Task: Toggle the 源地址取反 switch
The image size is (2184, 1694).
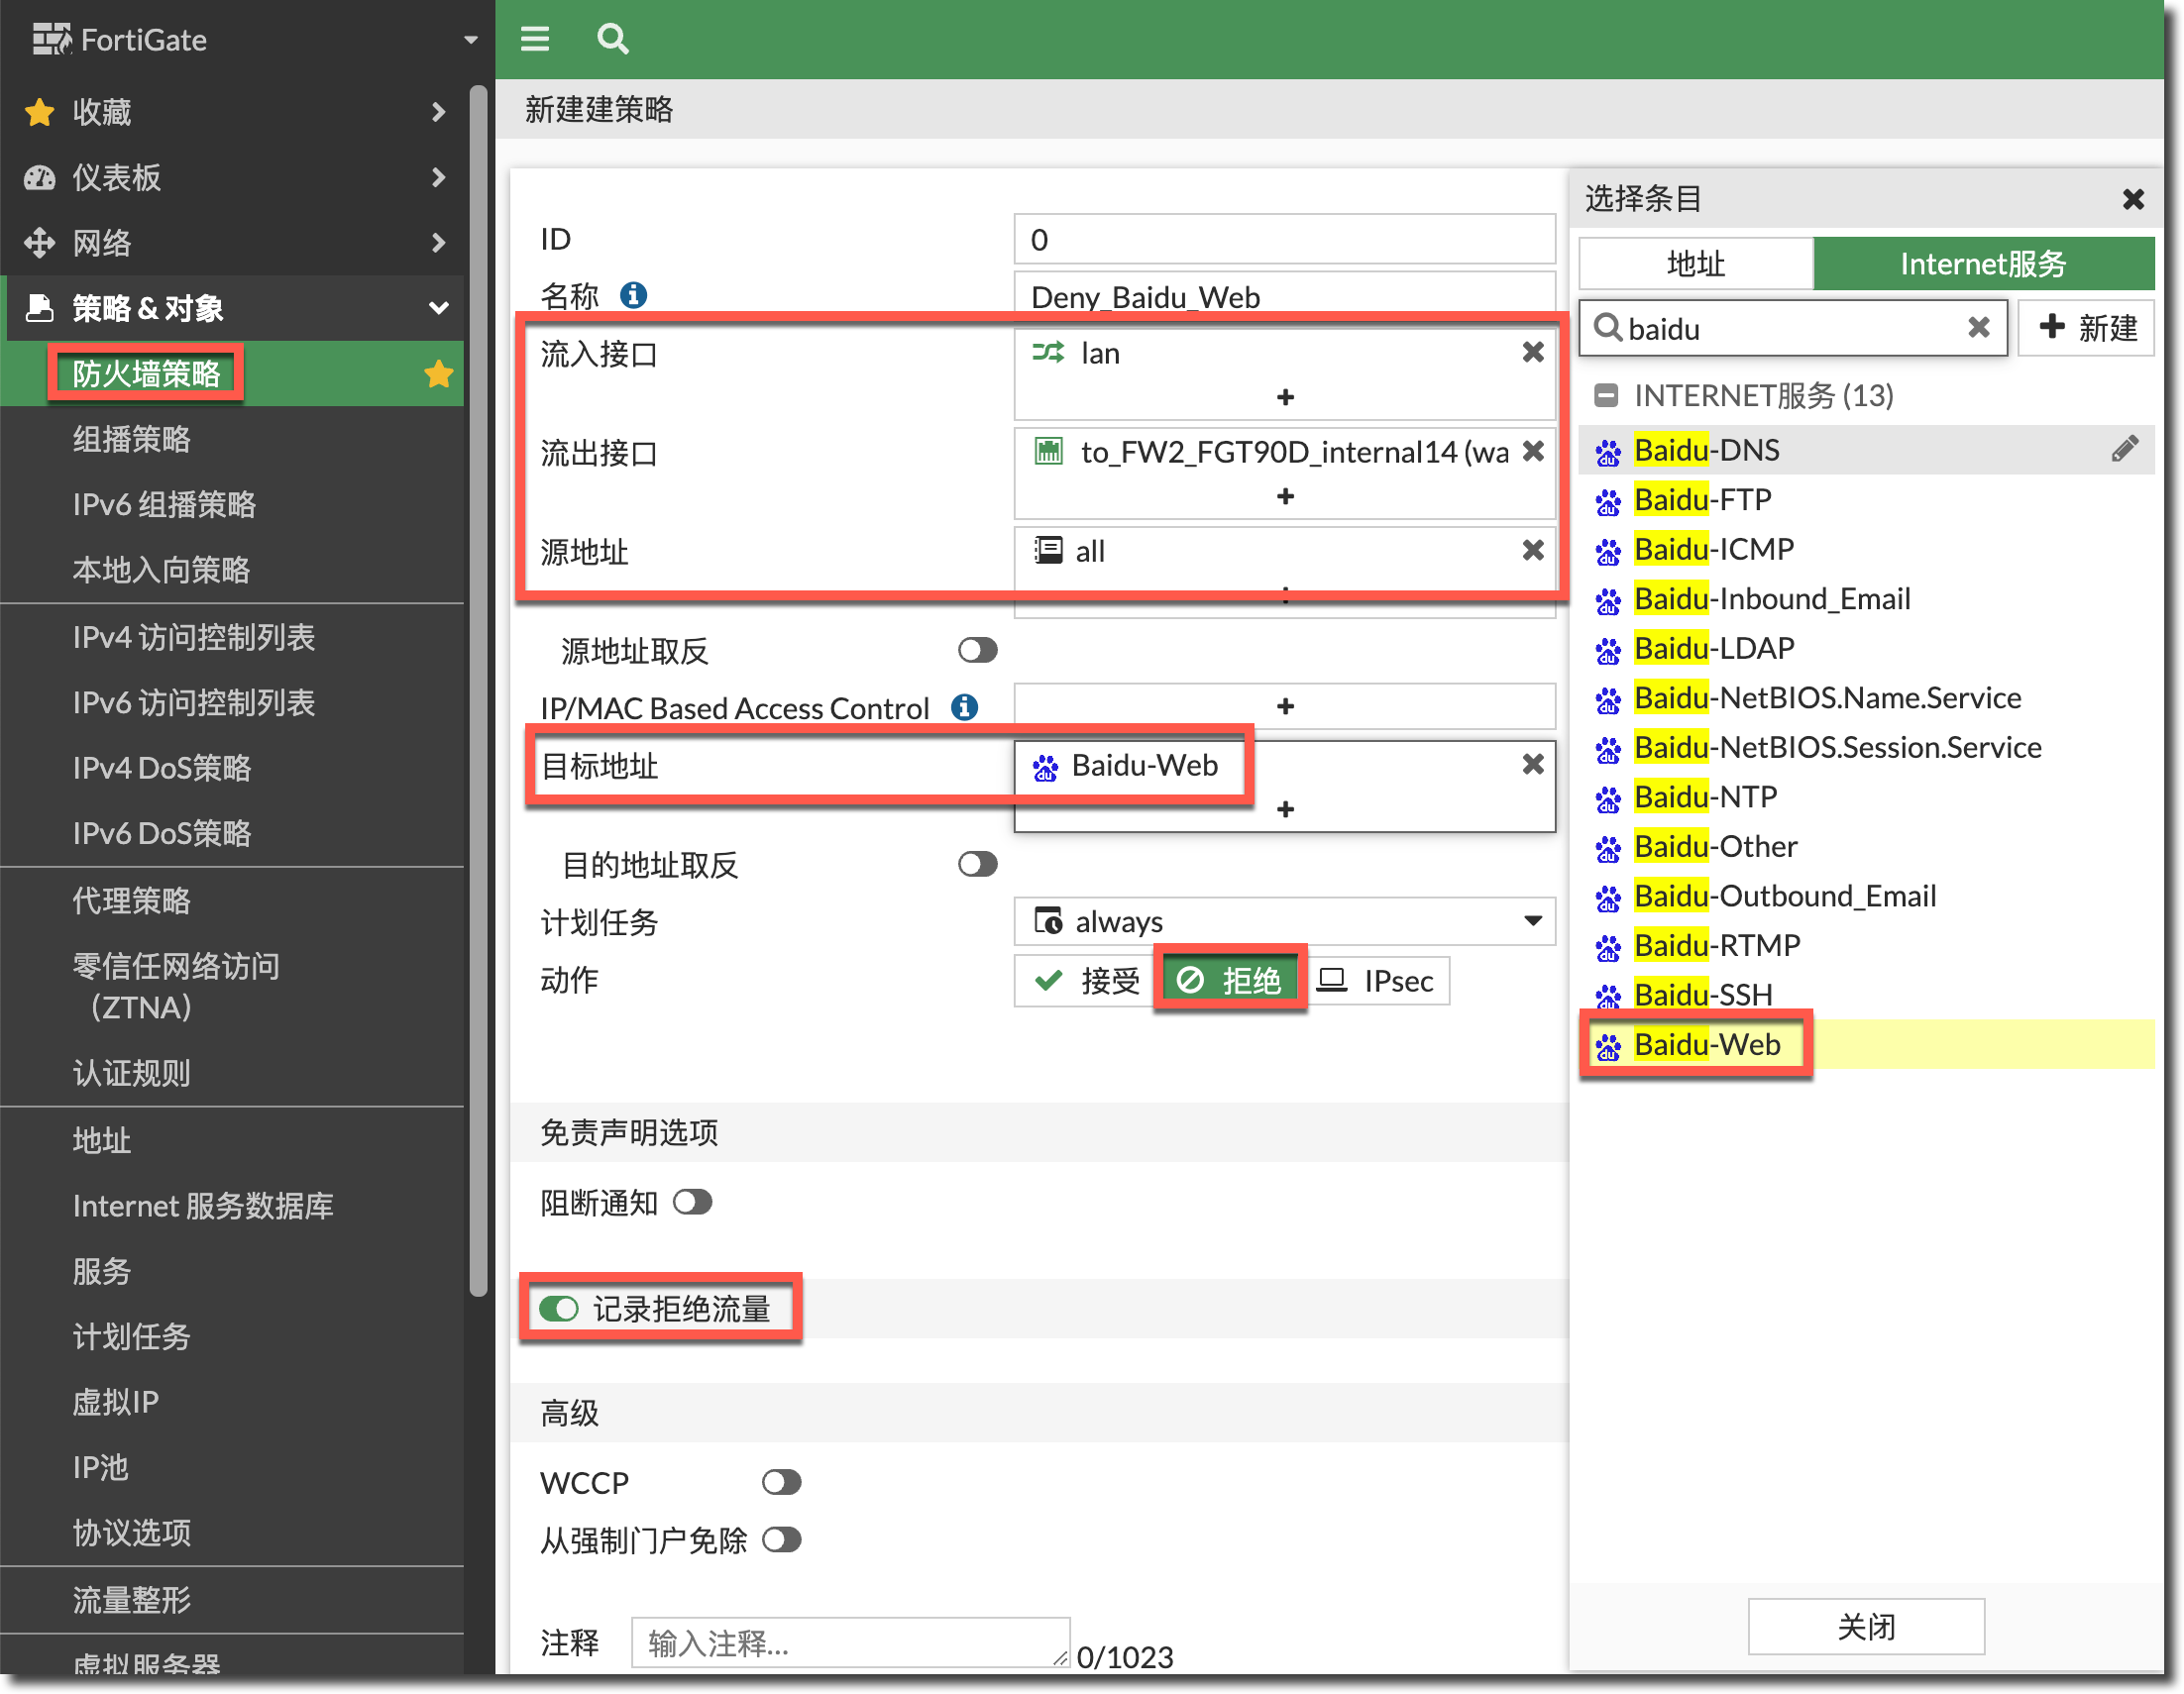Action: coord(977,651)
